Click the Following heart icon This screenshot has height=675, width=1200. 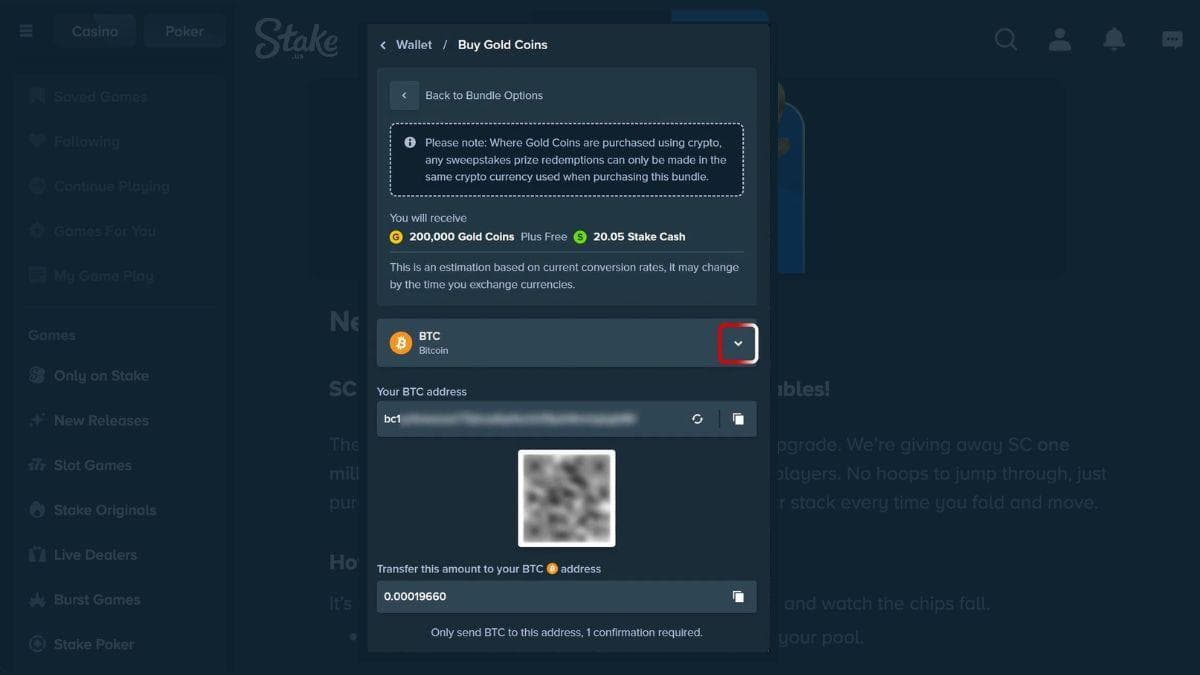(37, 142)
